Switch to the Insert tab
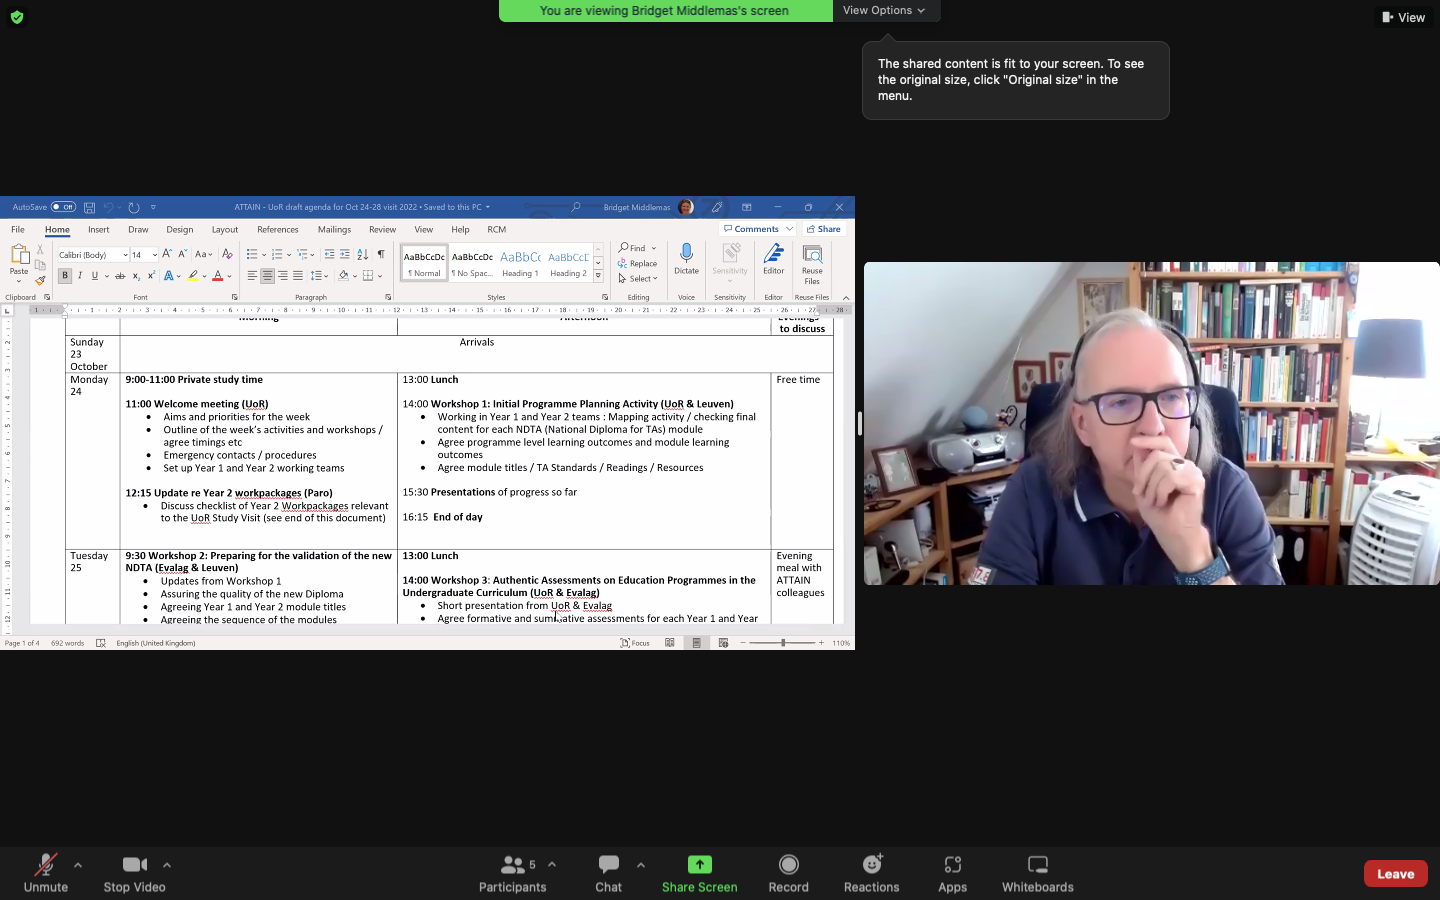 coord(98,230)
